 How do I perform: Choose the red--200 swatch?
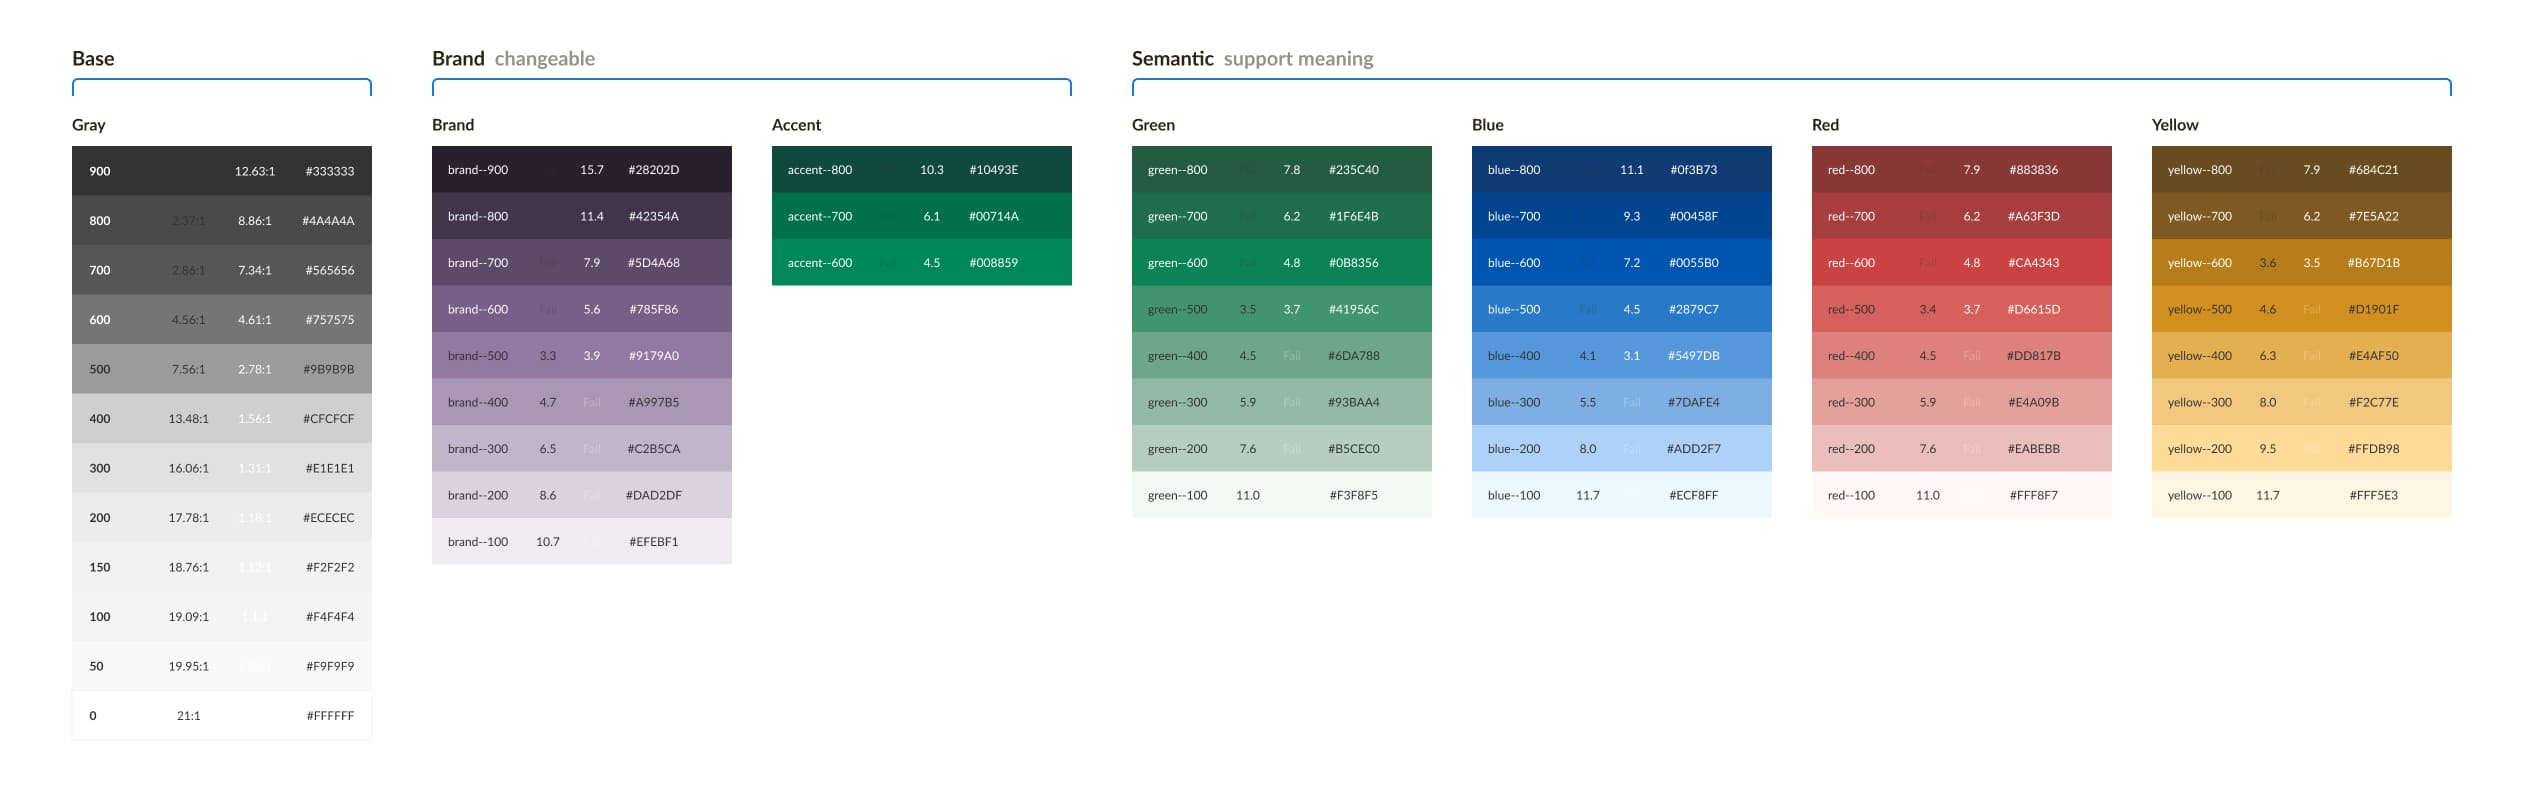point(1961,449)
